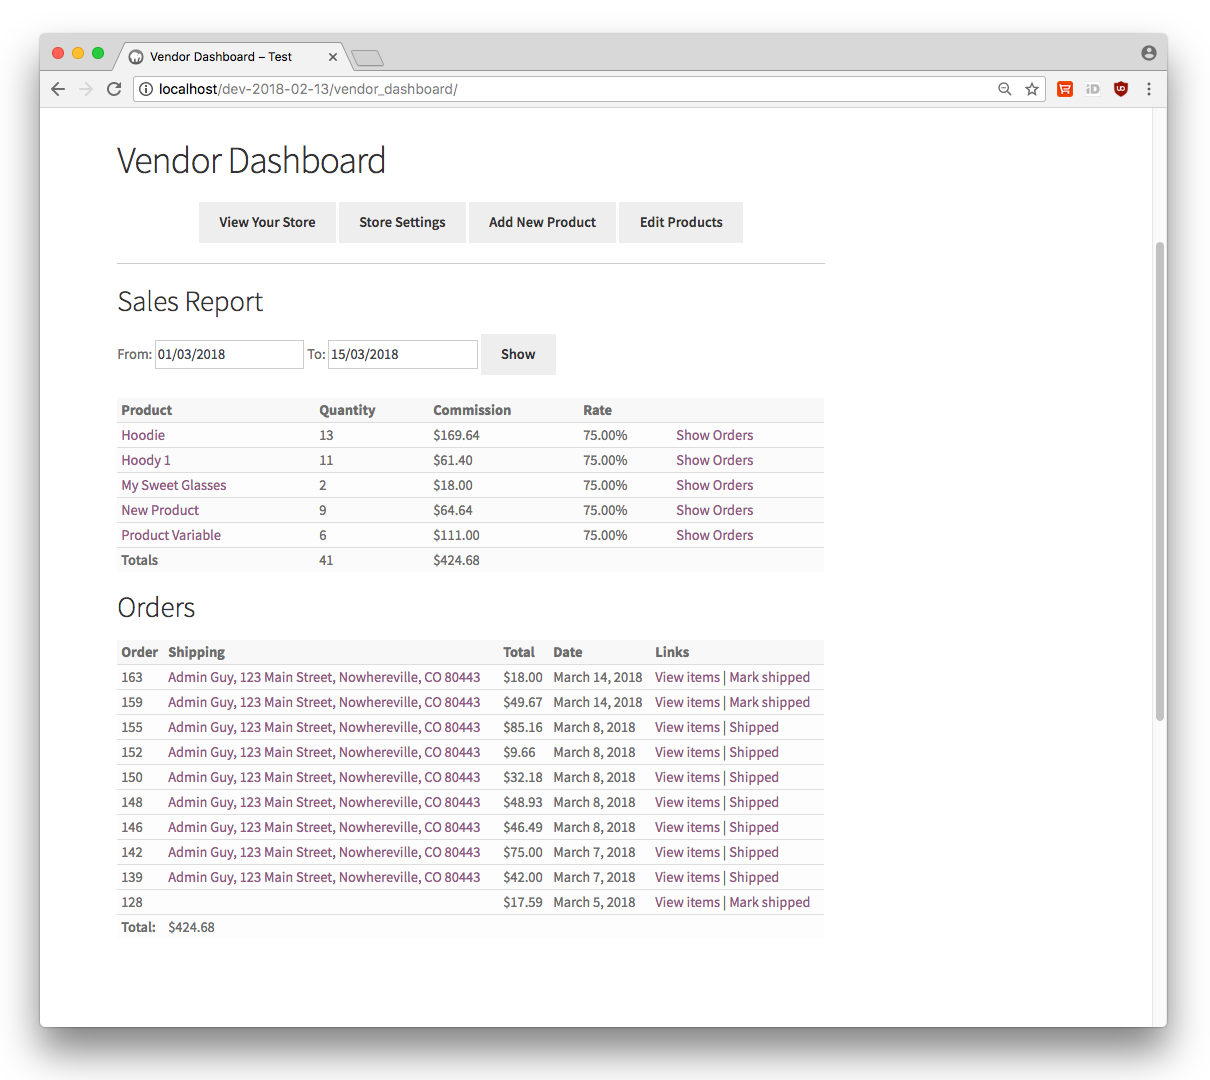Click the page's vertical scrollbar
This screenshot has width=1210, height=1080.
coord(1160,480)
